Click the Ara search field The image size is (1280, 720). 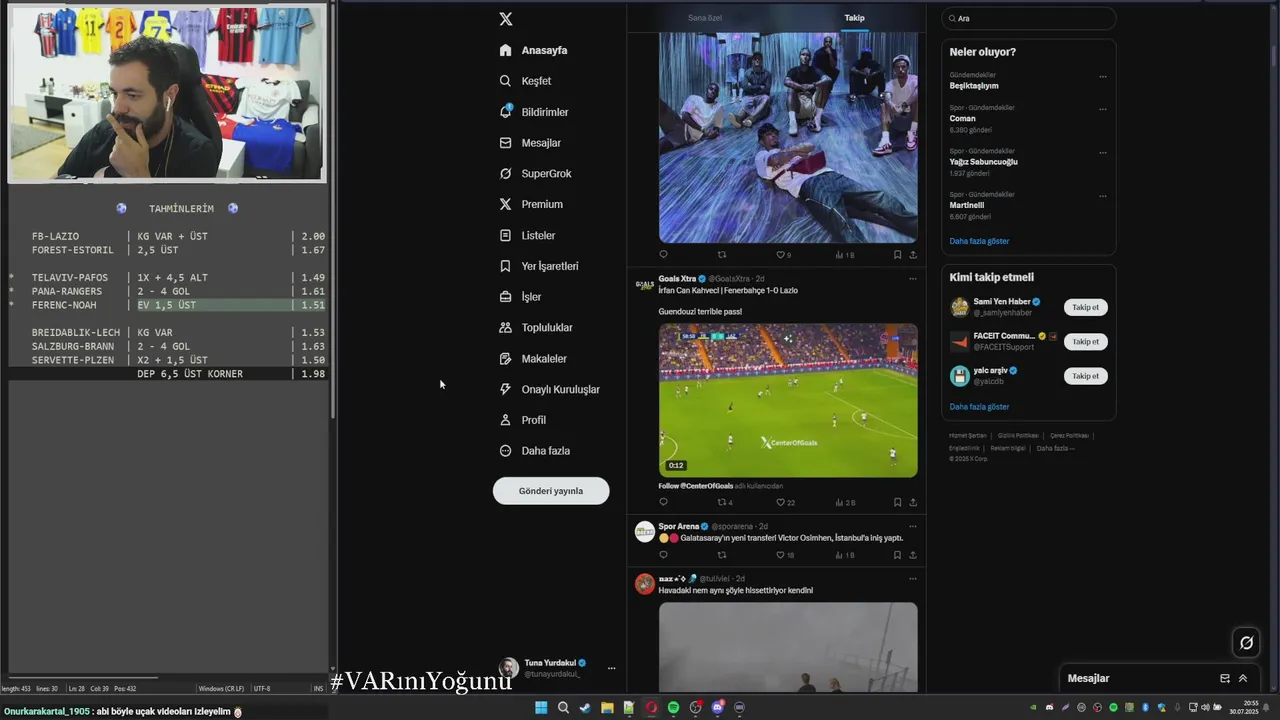click(1029, 18)
